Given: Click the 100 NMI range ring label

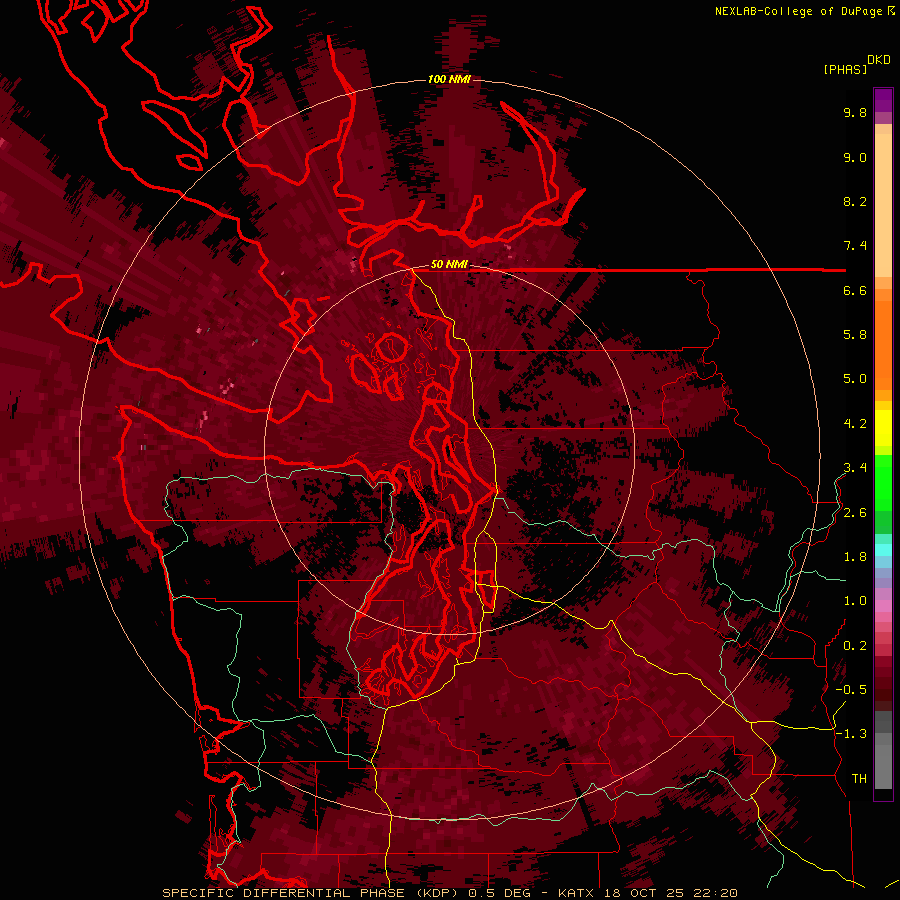Looking at the screenshot, I should pos(449,79).
